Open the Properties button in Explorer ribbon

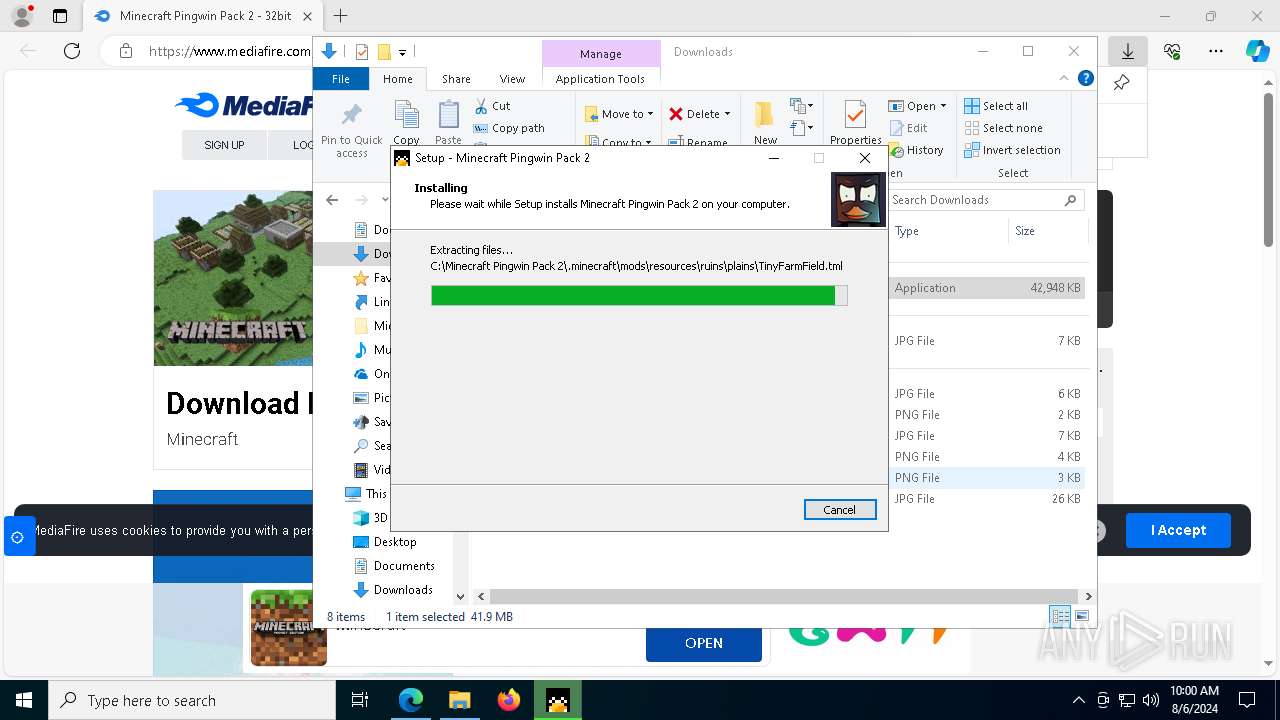click(x=855, y=122)
